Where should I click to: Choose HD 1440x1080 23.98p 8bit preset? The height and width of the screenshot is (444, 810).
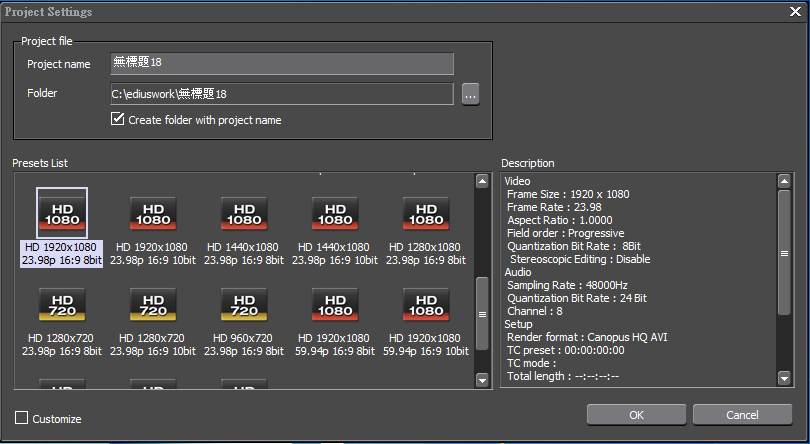pyautogui.click(x=243, y=213)
